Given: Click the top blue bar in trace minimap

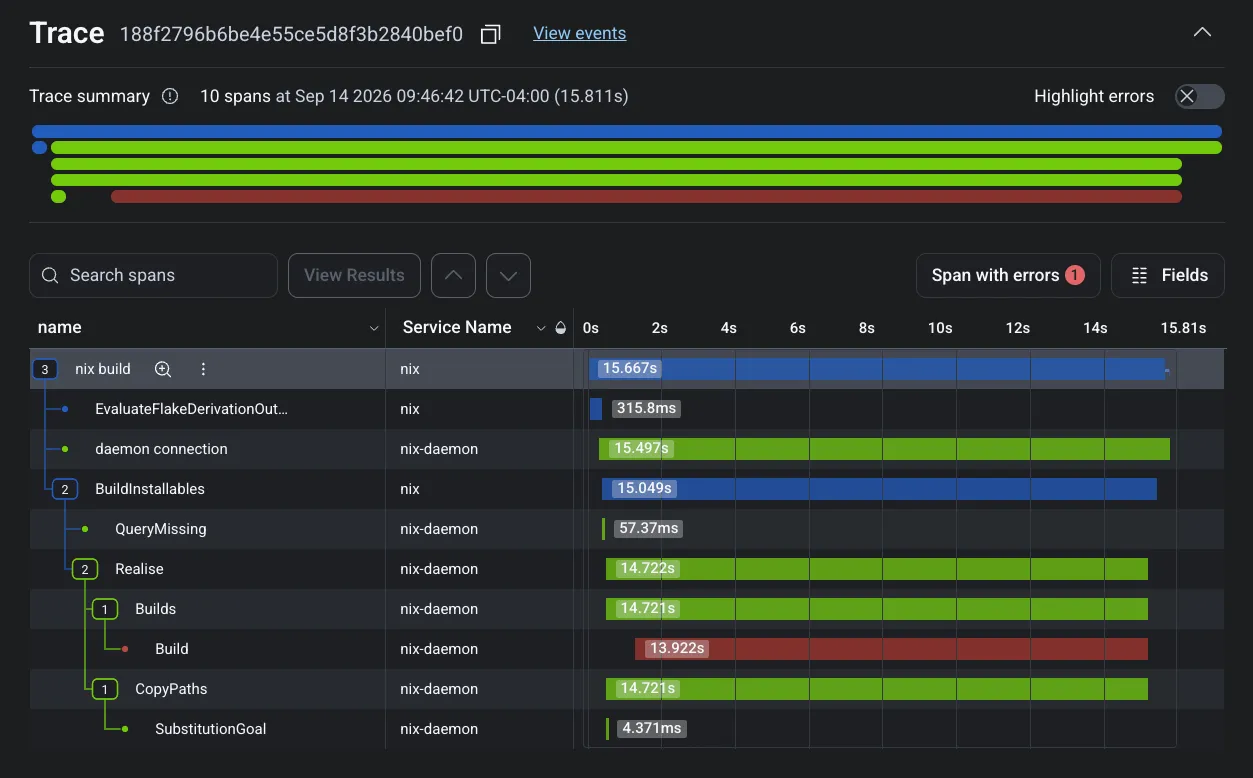Looking at the screenshot, I should [x=627, y=131].
